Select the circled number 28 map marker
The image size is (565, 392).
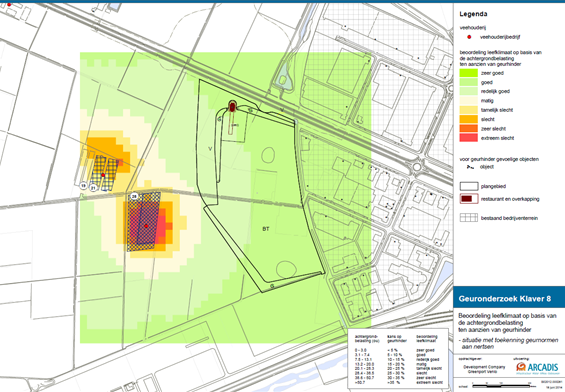[x=134, y=196]
